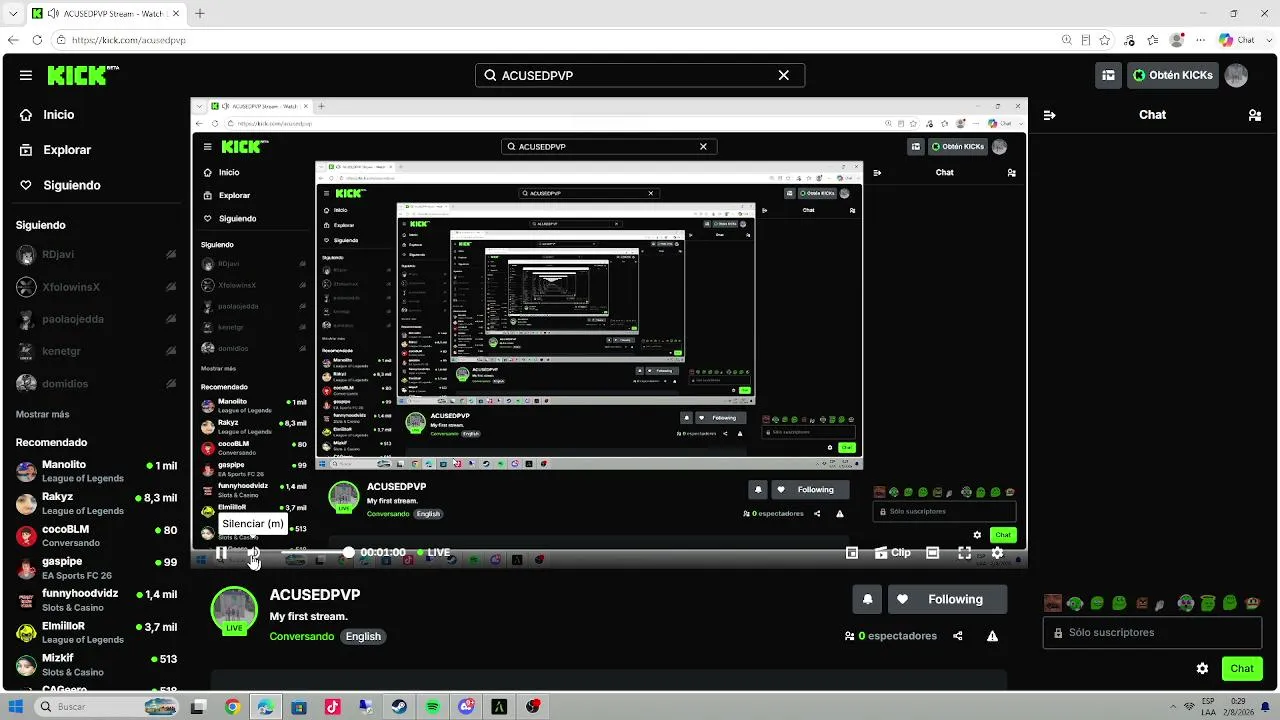Viewport: 1280px width, 720px height.
Task: Open Steam from the taskbar
Action: click(399, 707)
